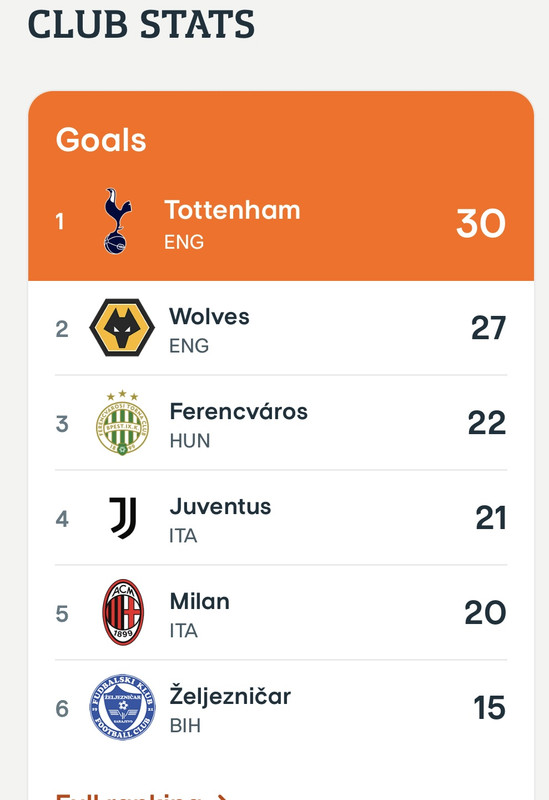The width and height of the screenshot is (549, 800).
Task: Click the Juventus J logo
Action: click(123, 518)
